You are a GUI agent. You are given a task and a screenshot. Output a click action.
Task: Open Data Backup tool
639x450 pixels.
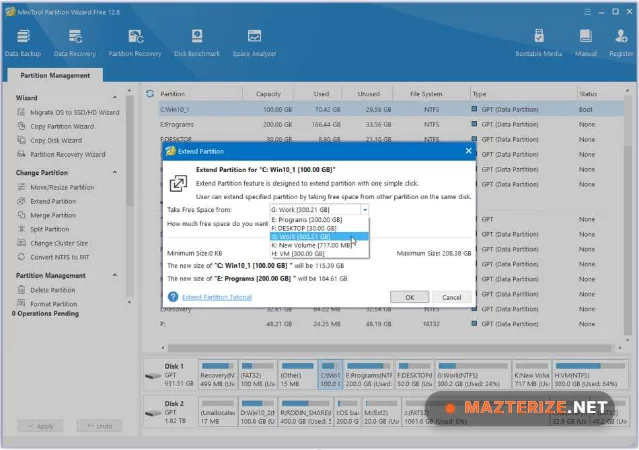[x=23, y=43]
